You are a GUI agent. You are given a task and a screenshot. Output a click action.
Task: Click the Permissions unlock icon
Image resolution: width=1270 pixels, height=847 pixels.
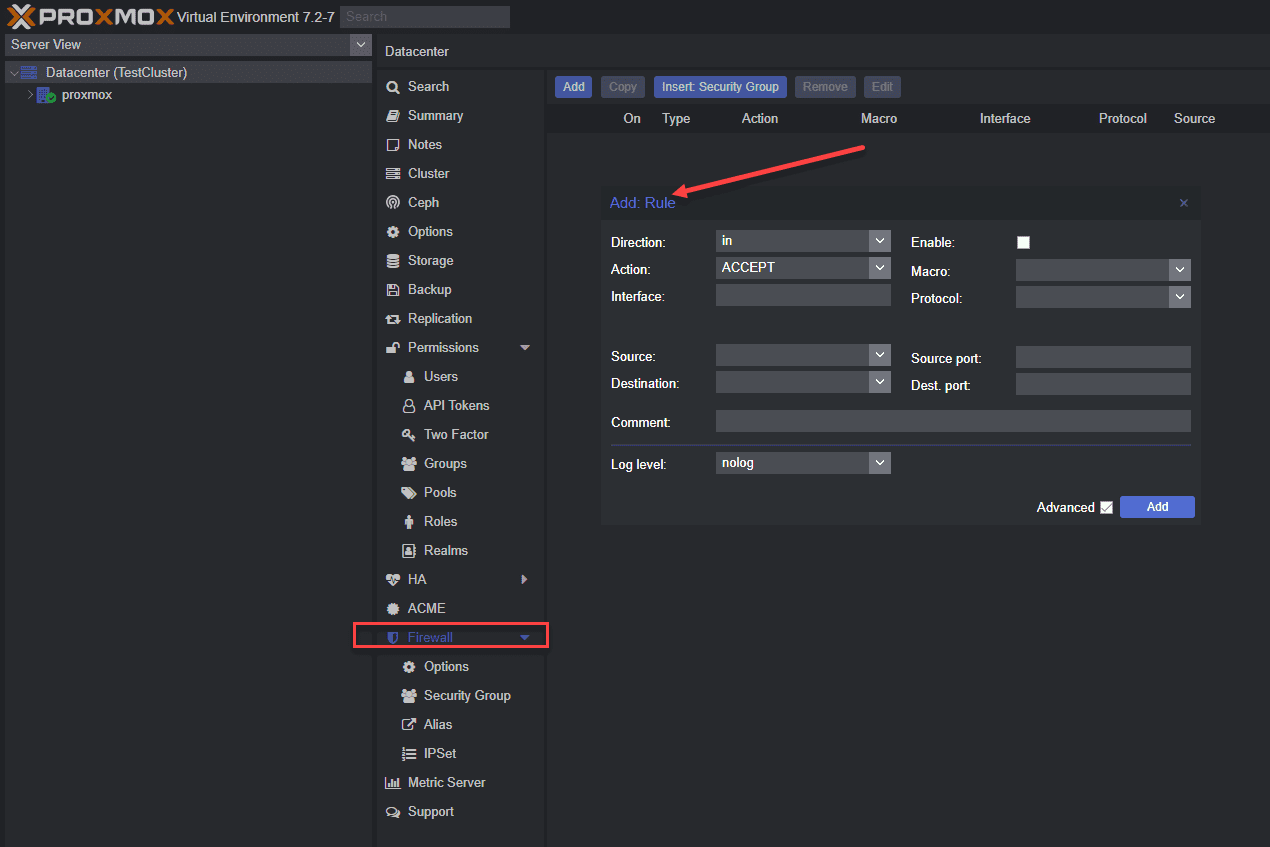(393, 348)
